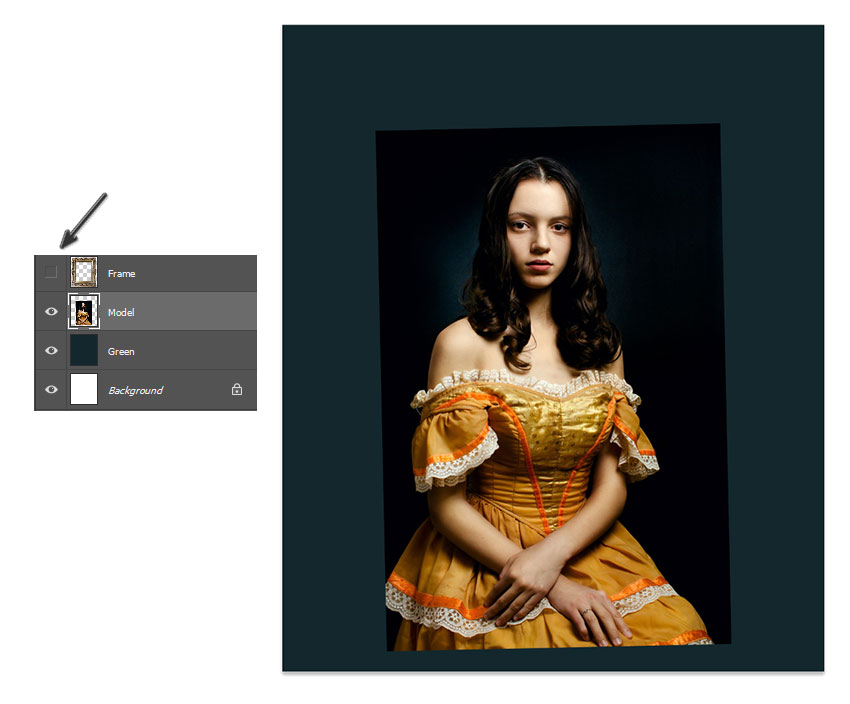This screenshot has height=704, width=850.
Task: Toggle visibility of the Background layer
Action: [x=52, y=390]
